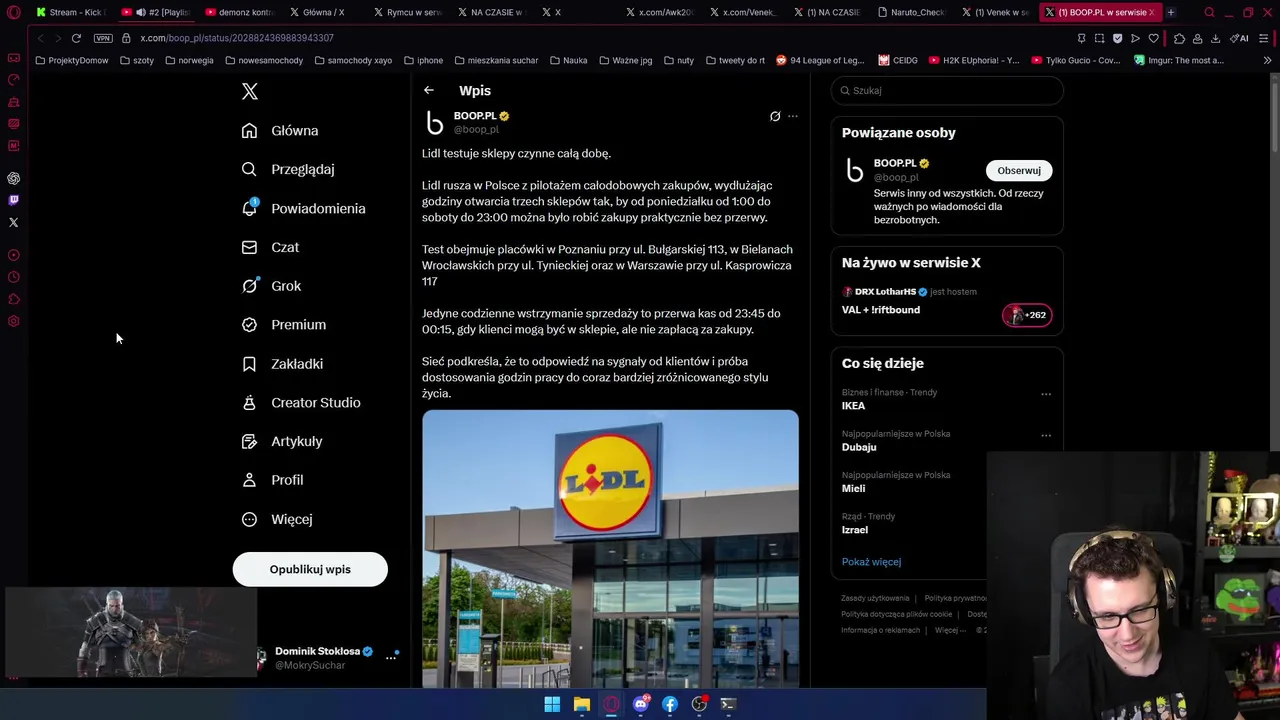
Task: Open Opera menu logo button
Action: tap(14, 12)
